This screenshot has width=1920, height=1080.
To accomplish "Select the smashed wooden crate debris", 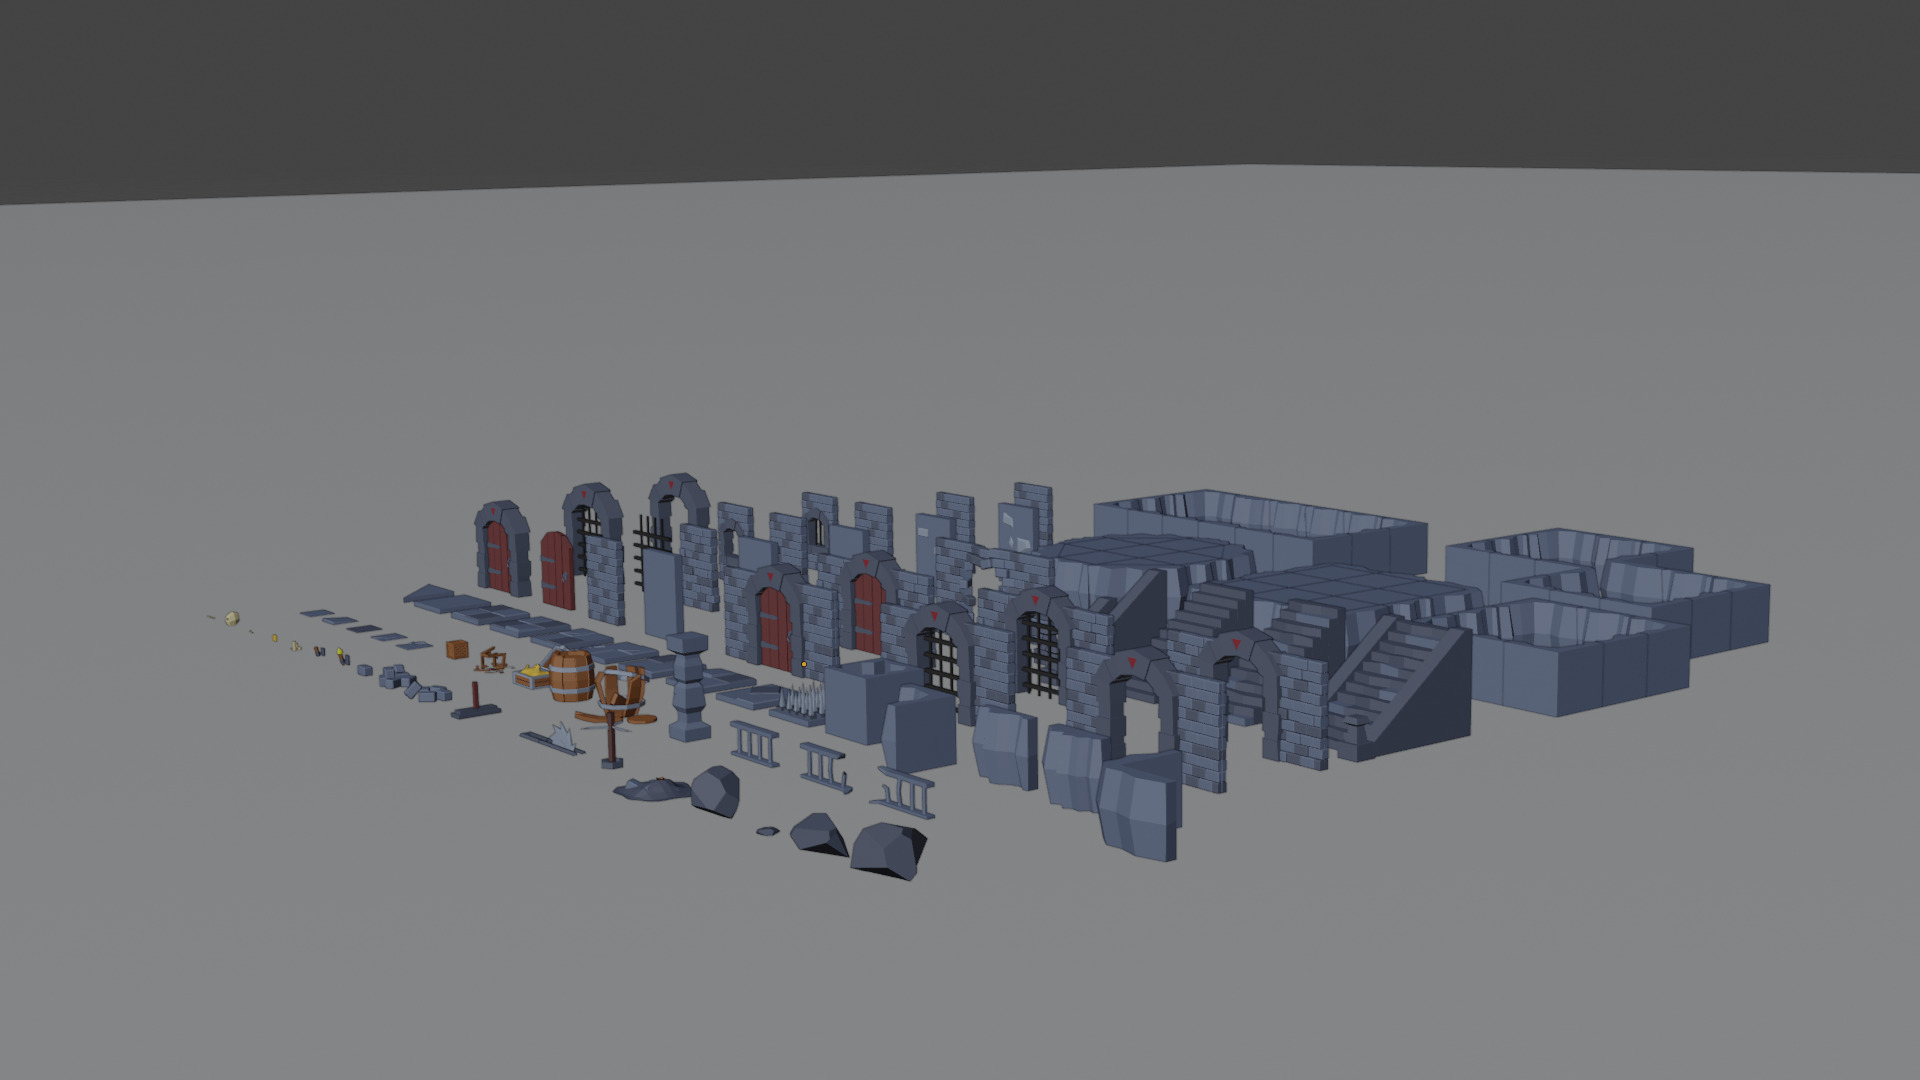I will [491, 659].
